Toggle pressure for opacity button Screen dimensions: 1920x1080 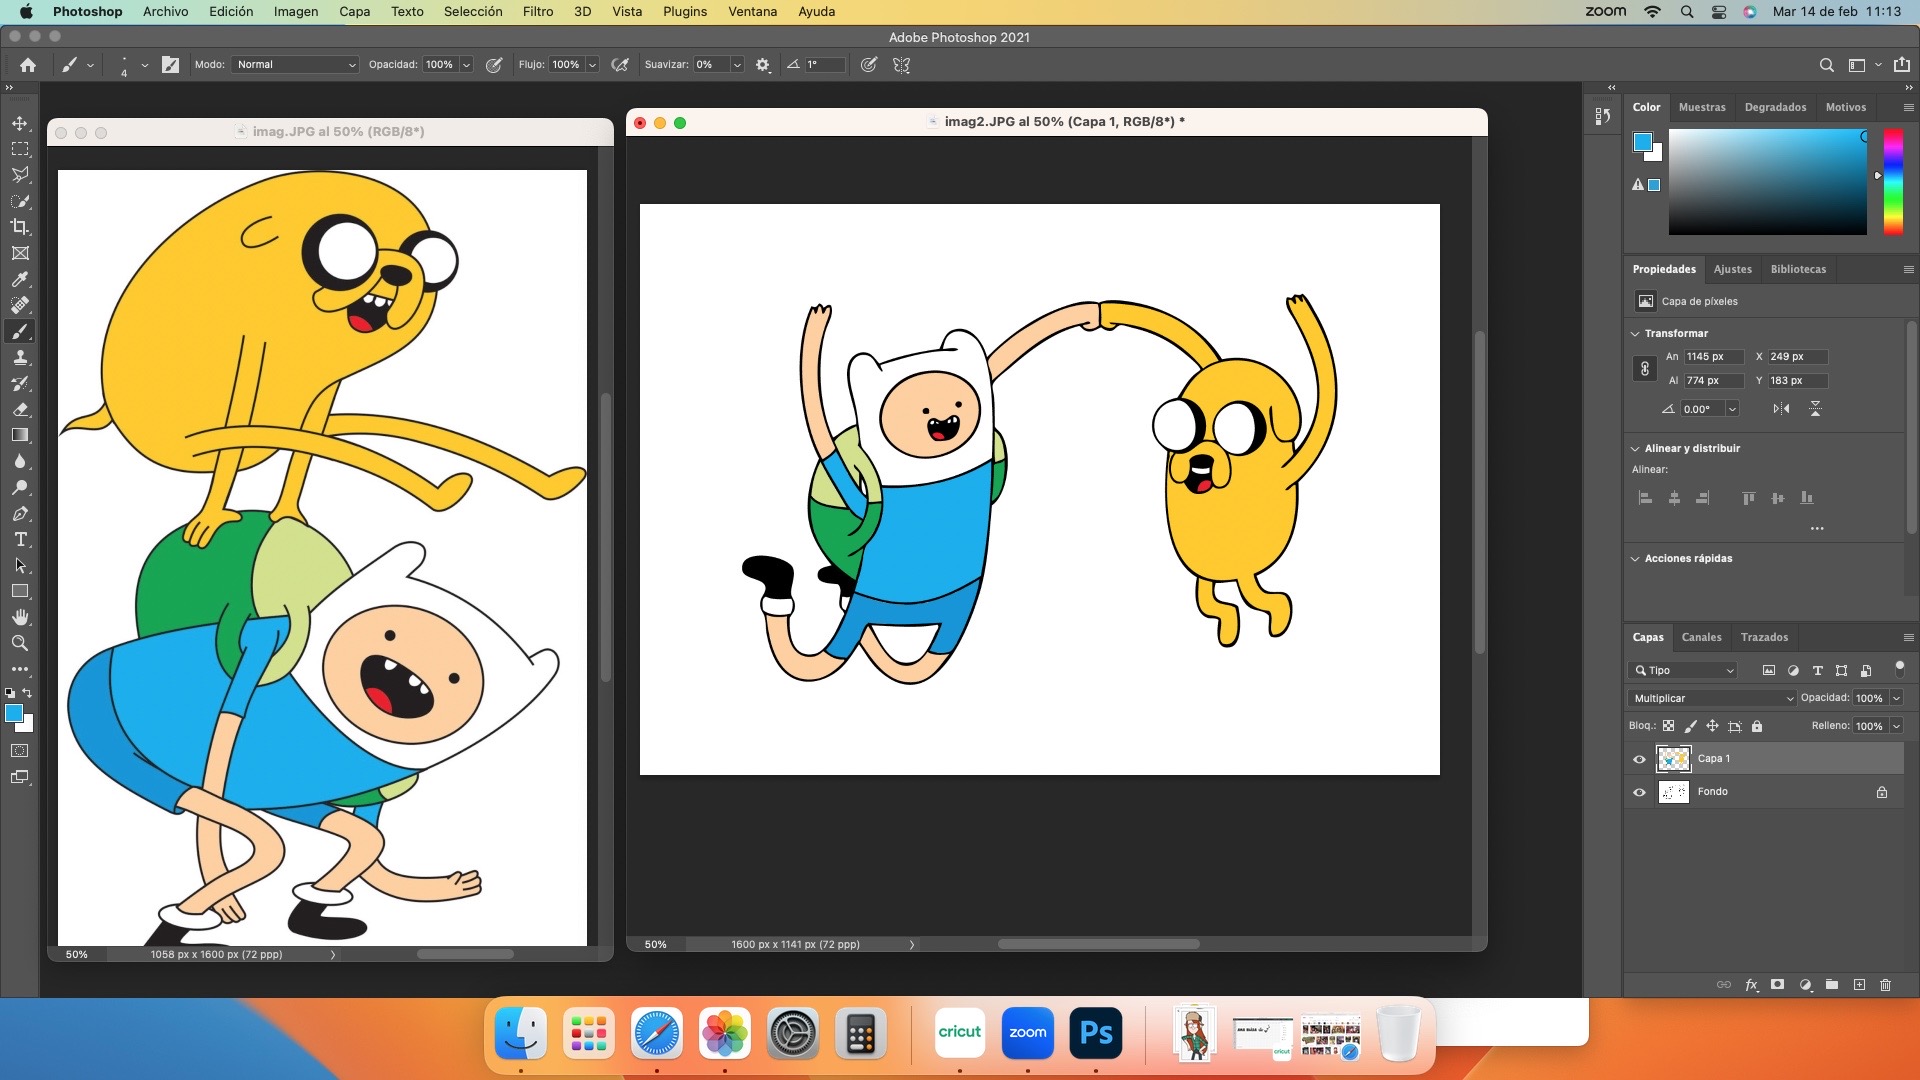pos(494,65)
